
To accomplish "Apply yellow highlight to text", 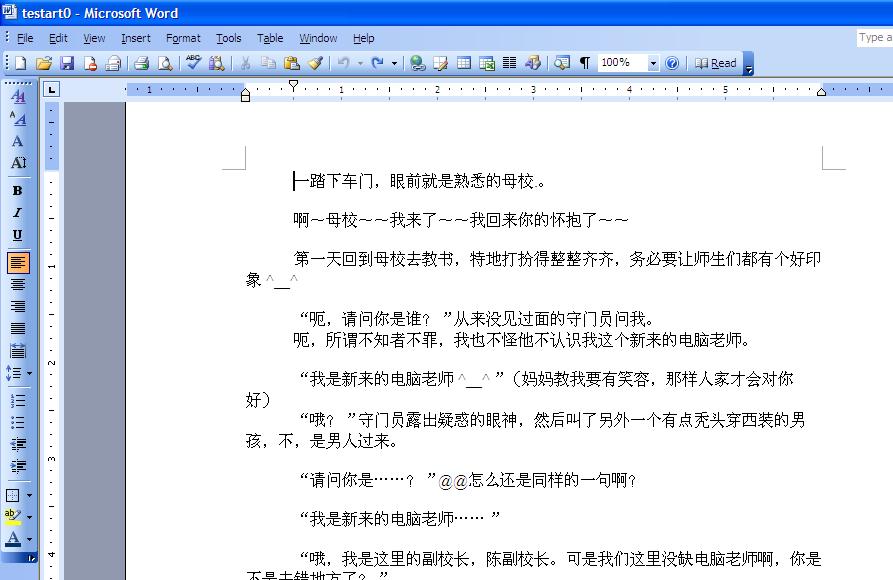I will tap(18, 515).
